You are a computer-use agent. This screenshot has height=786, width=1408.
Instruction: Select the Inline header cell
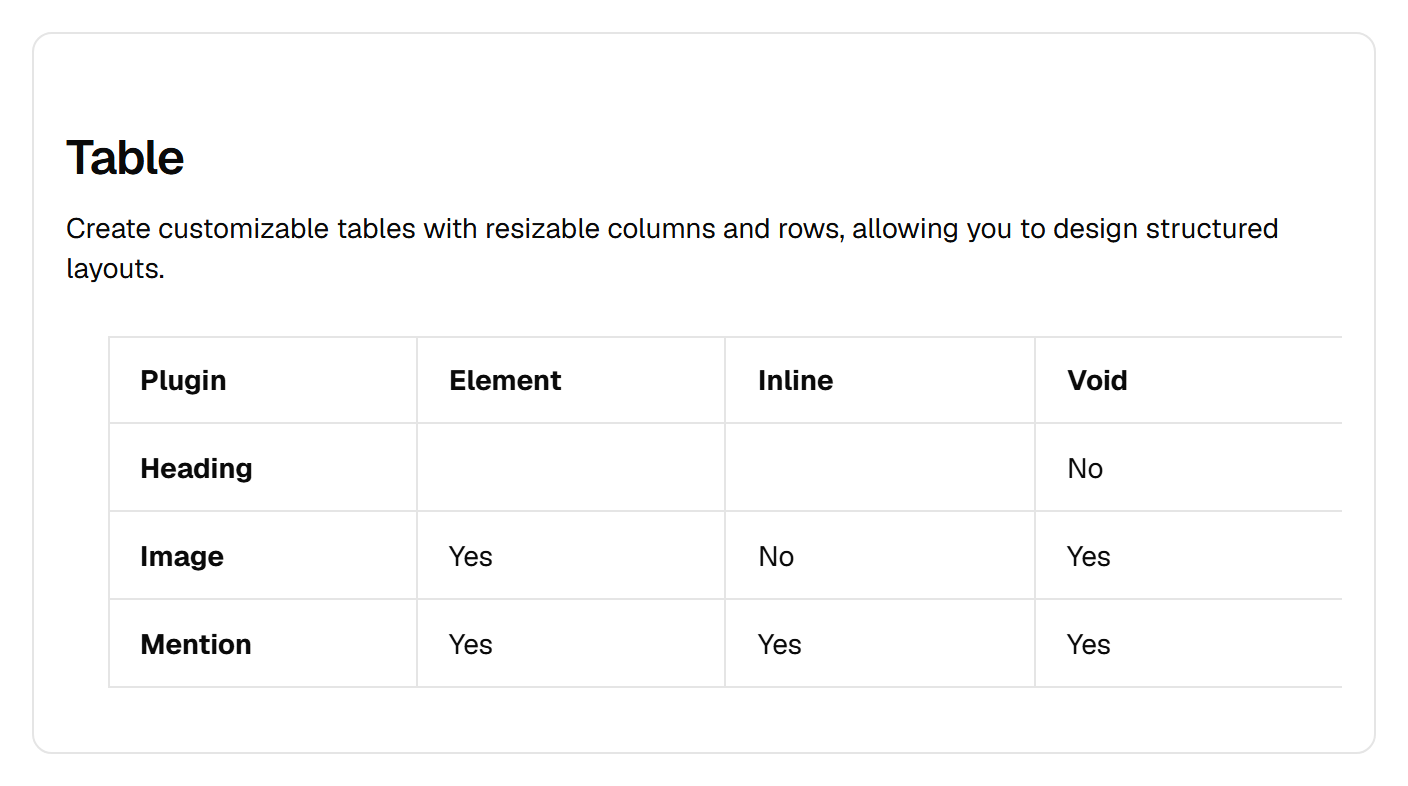(x=880, y=380)
